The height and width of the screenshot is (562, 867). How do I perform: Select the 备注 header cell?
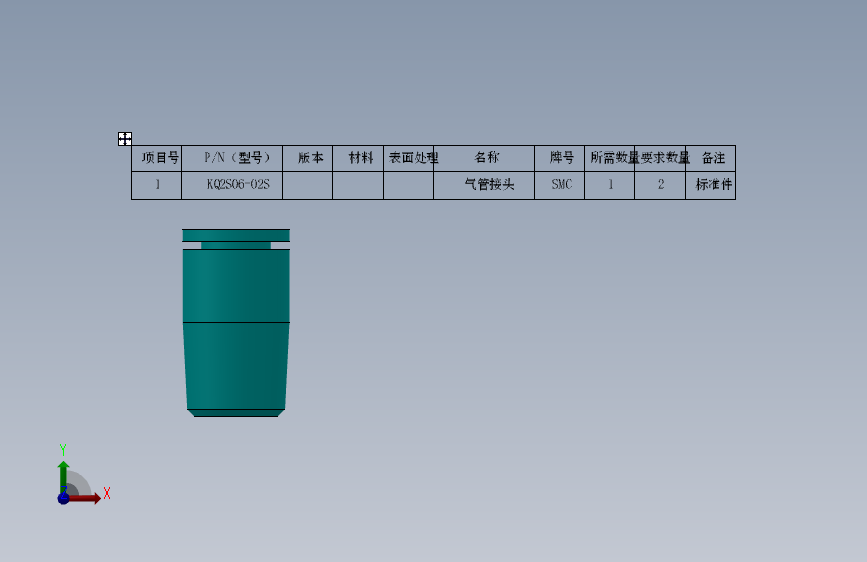coord(711,158)
